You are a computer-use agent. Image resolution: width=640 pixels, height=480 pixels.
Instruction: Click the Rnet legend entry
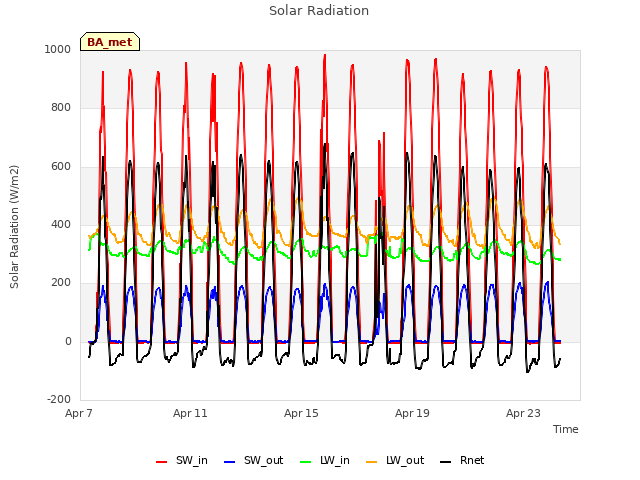pyautogui.click(x=462, y=460)
